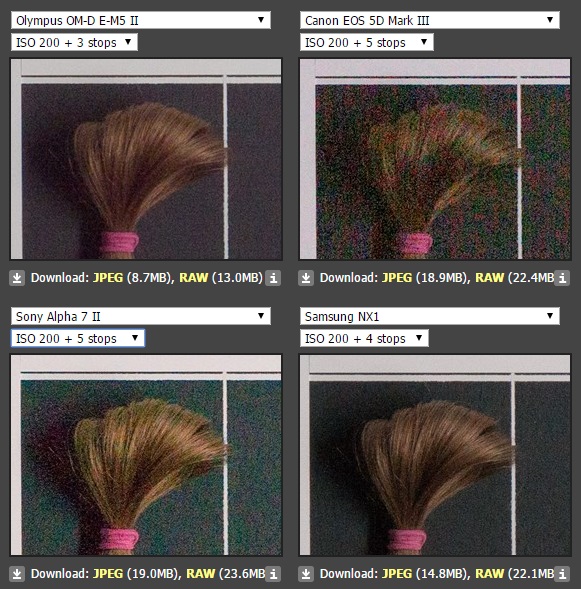Change the Canon ISO 200 + 5 stops setting
Screen dimensions: 581x589
pyautogui.click(x=367, y=42)
